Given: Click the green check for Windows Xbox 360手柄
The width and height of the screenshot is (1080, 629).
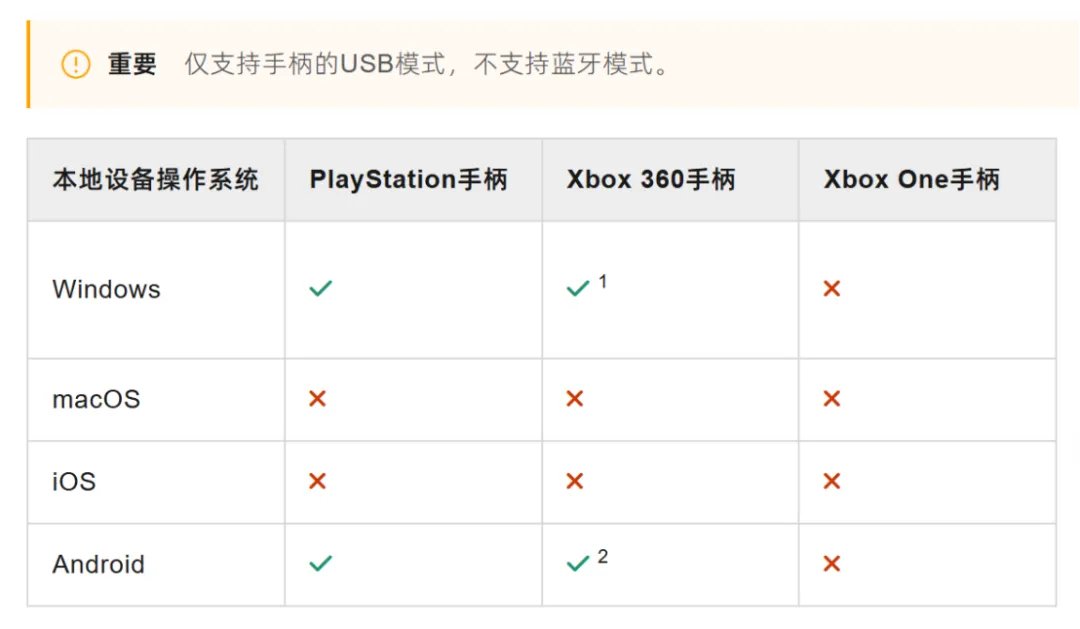Looking at the screenshot, I should coord(578,288).
